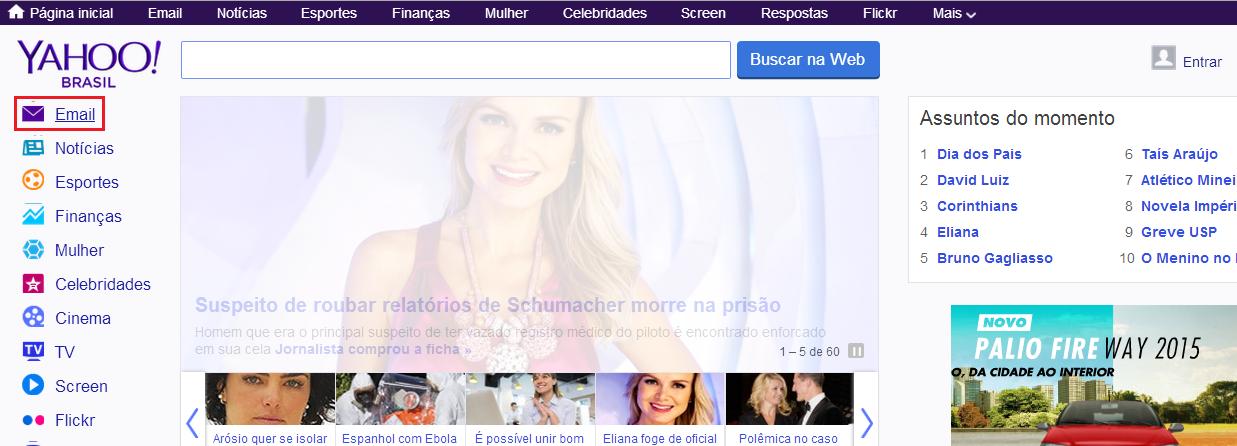Click the web search input field
1237x446 pixels.
point(455,60)
